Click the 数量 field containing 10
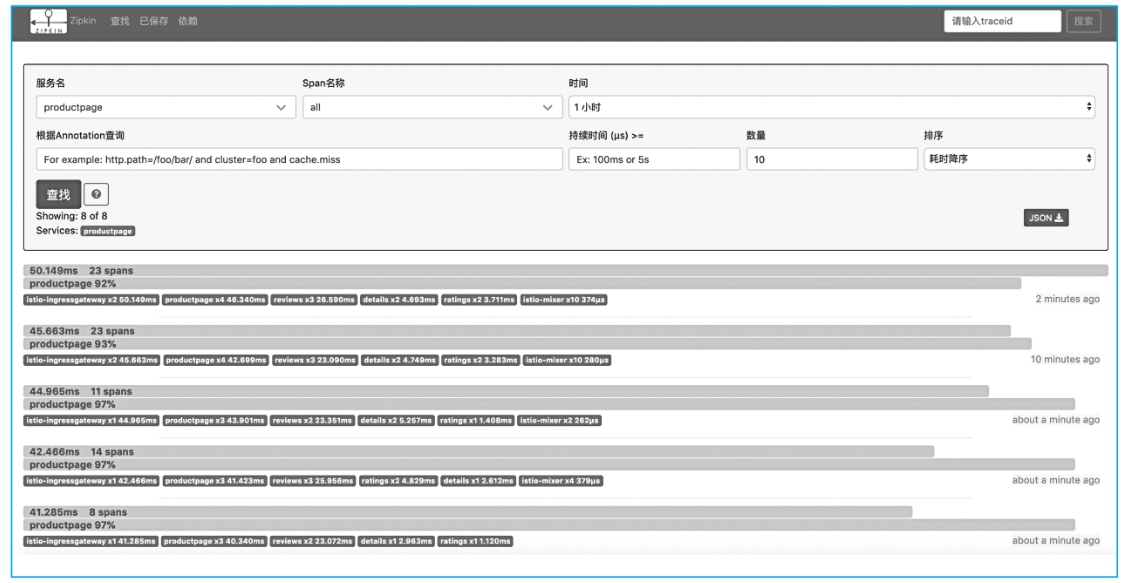Image resolution: width=1129 pixels, height=583 pixels. point(831,159)
